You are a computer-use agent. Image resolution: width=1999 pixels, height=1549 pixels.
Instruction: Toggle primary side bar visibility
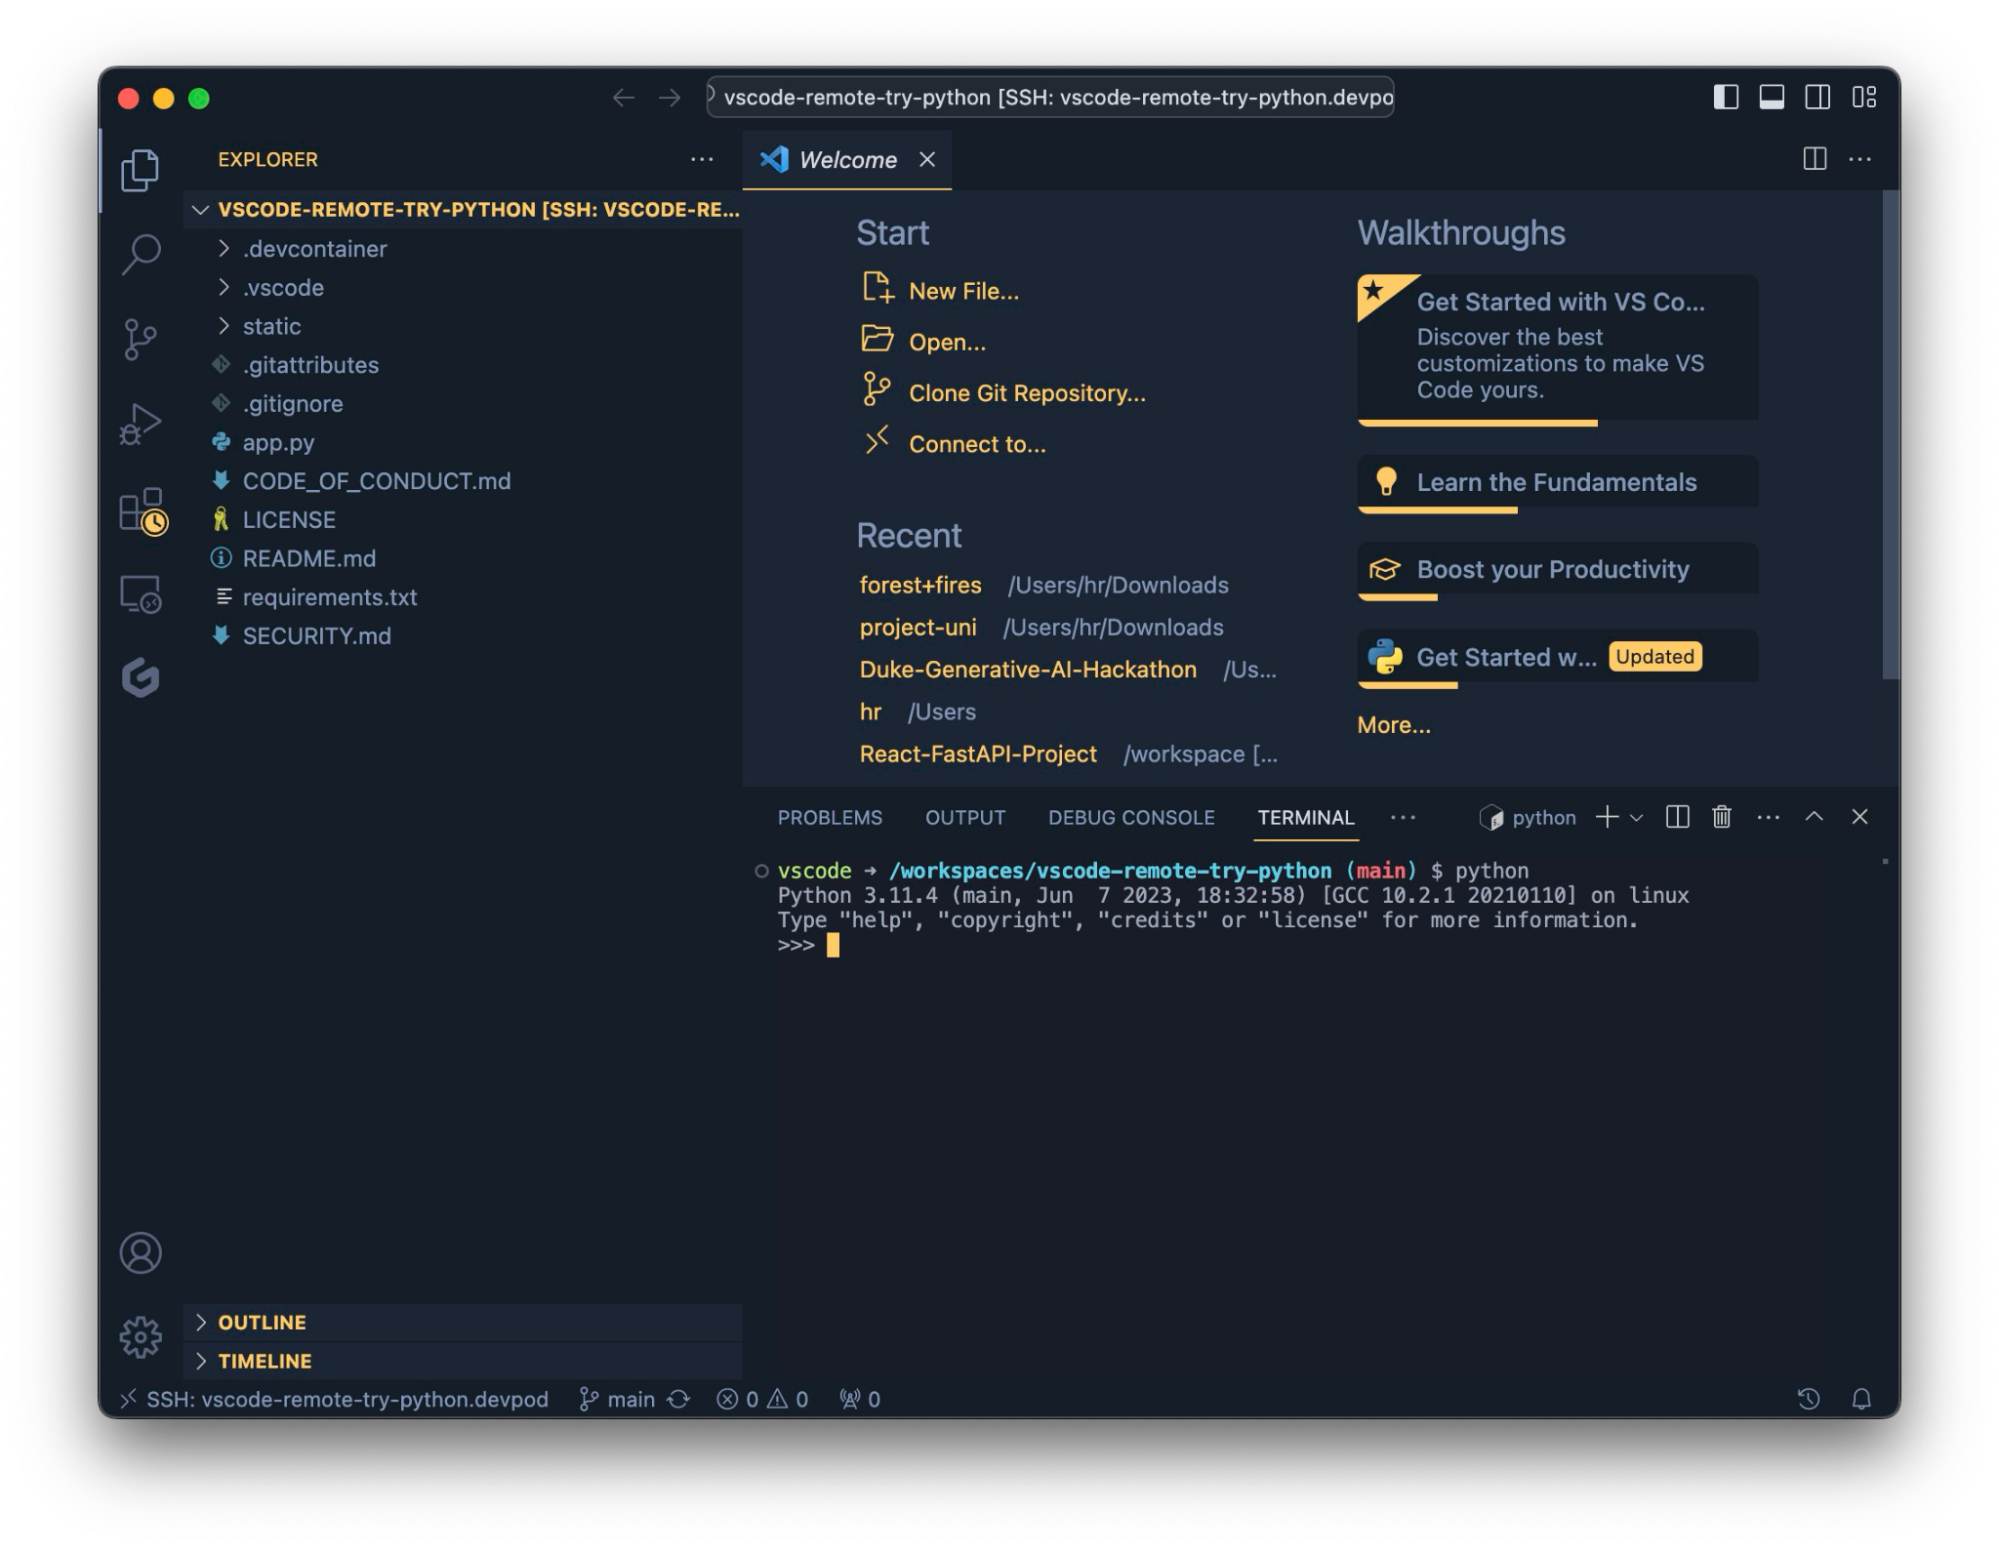coord(1725,97)
